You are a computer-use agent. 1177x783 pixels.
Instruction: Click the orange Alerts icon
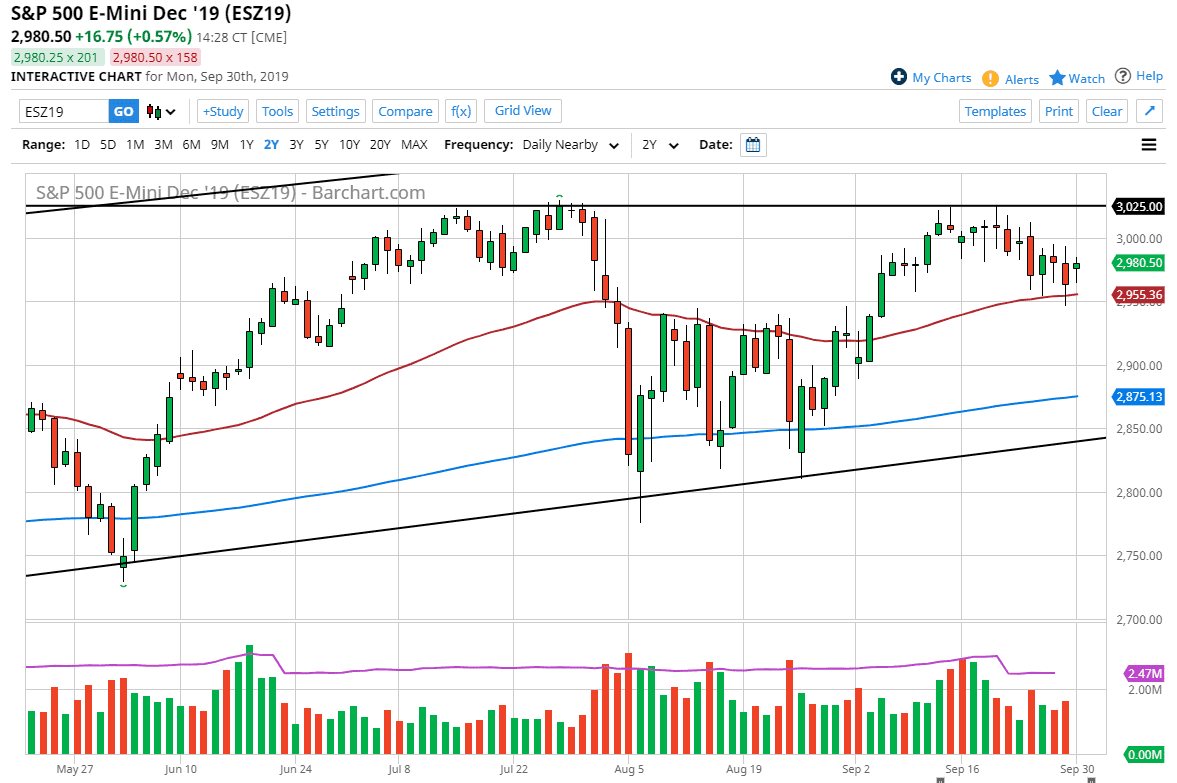pyautogui.click(x=990, y=78)
